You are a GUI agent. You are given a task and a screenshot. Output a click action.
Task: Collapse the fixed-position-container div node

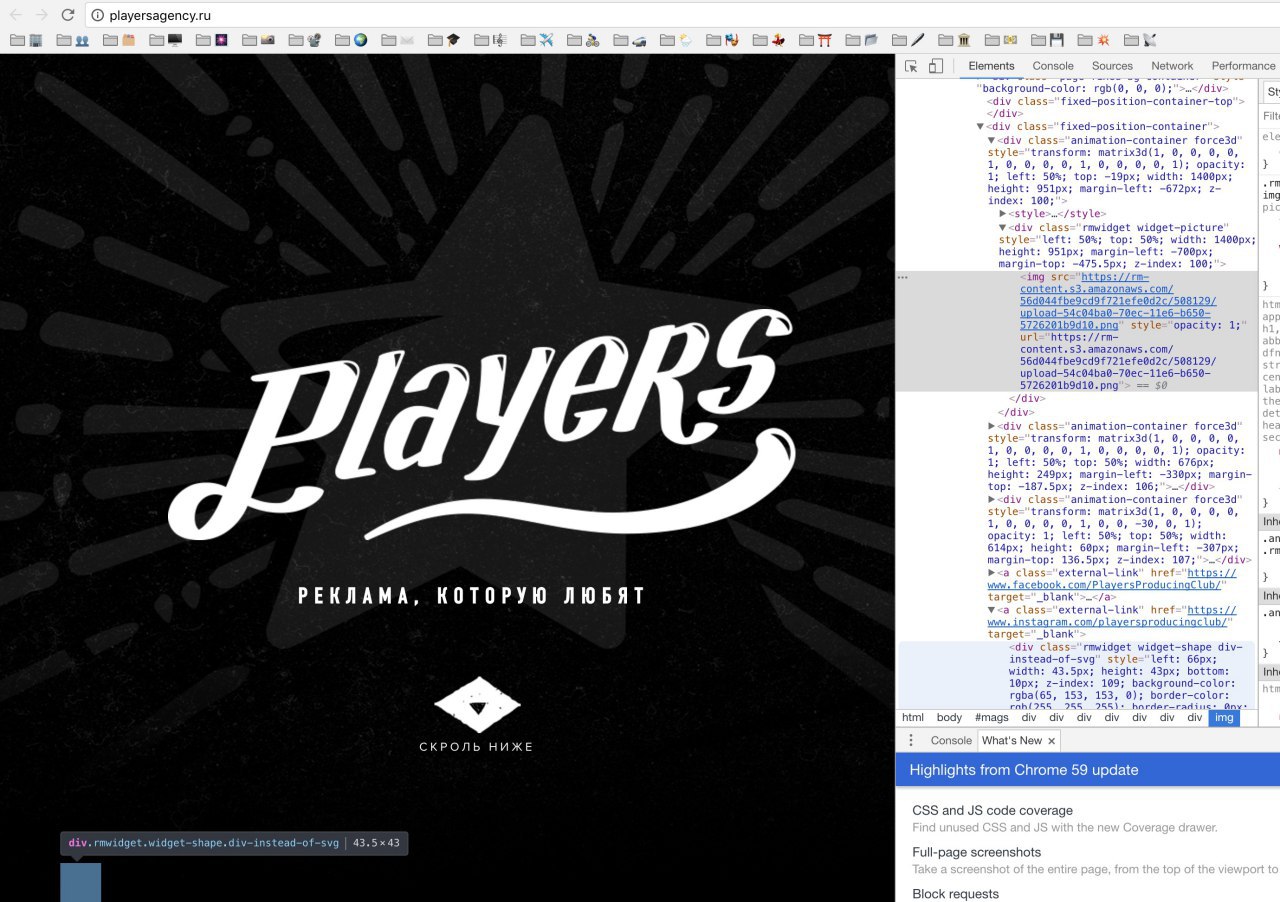click(x=980, y=127)
